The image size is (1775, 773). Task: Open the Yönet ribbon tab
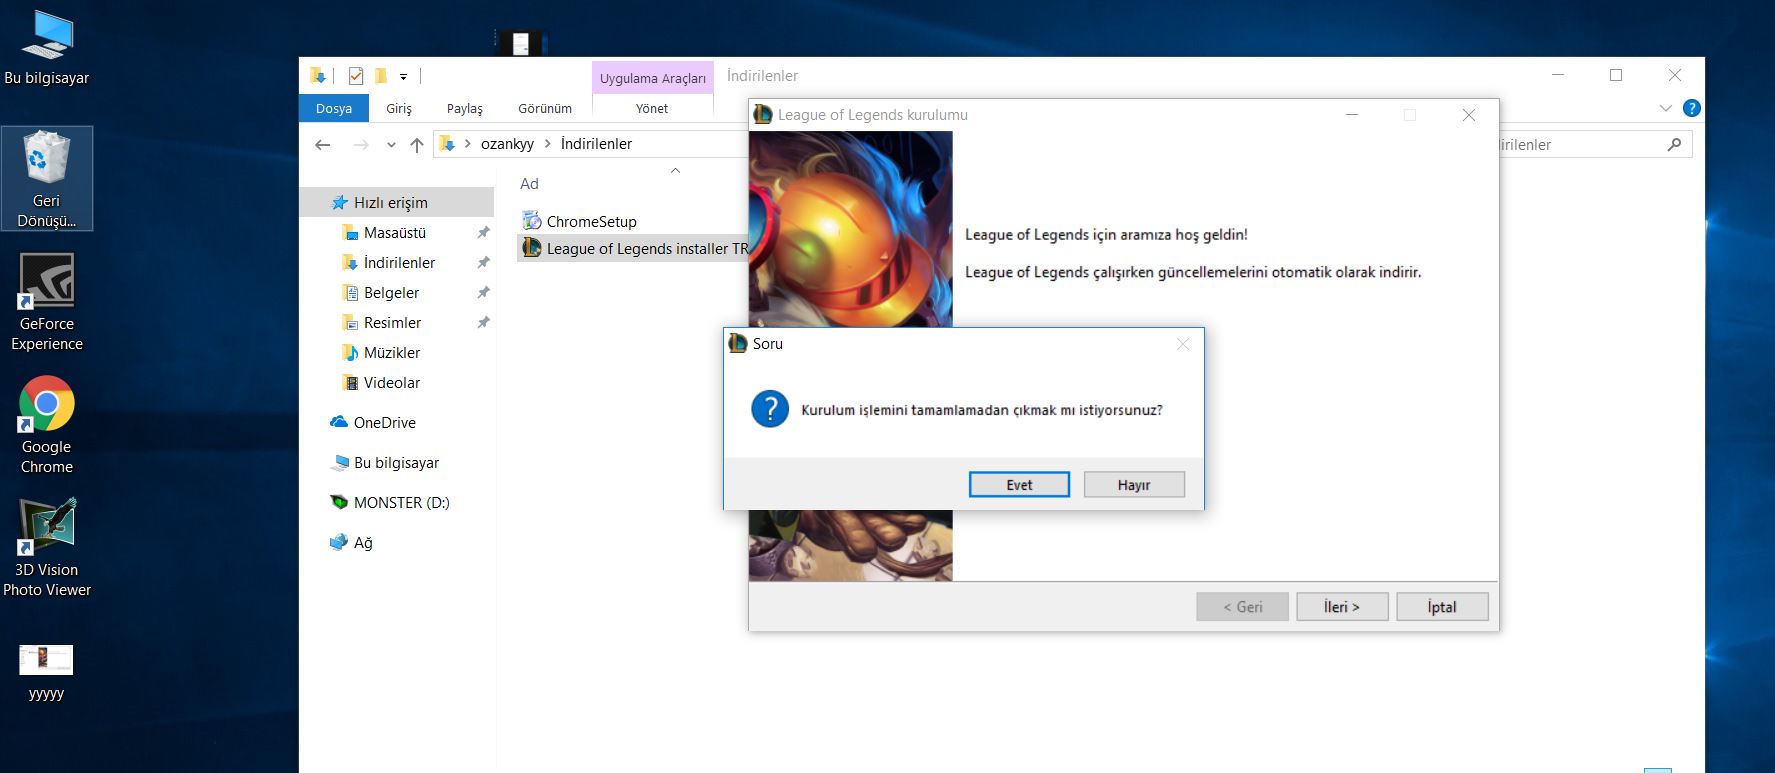pyautogui.click(x=652, y=108)
